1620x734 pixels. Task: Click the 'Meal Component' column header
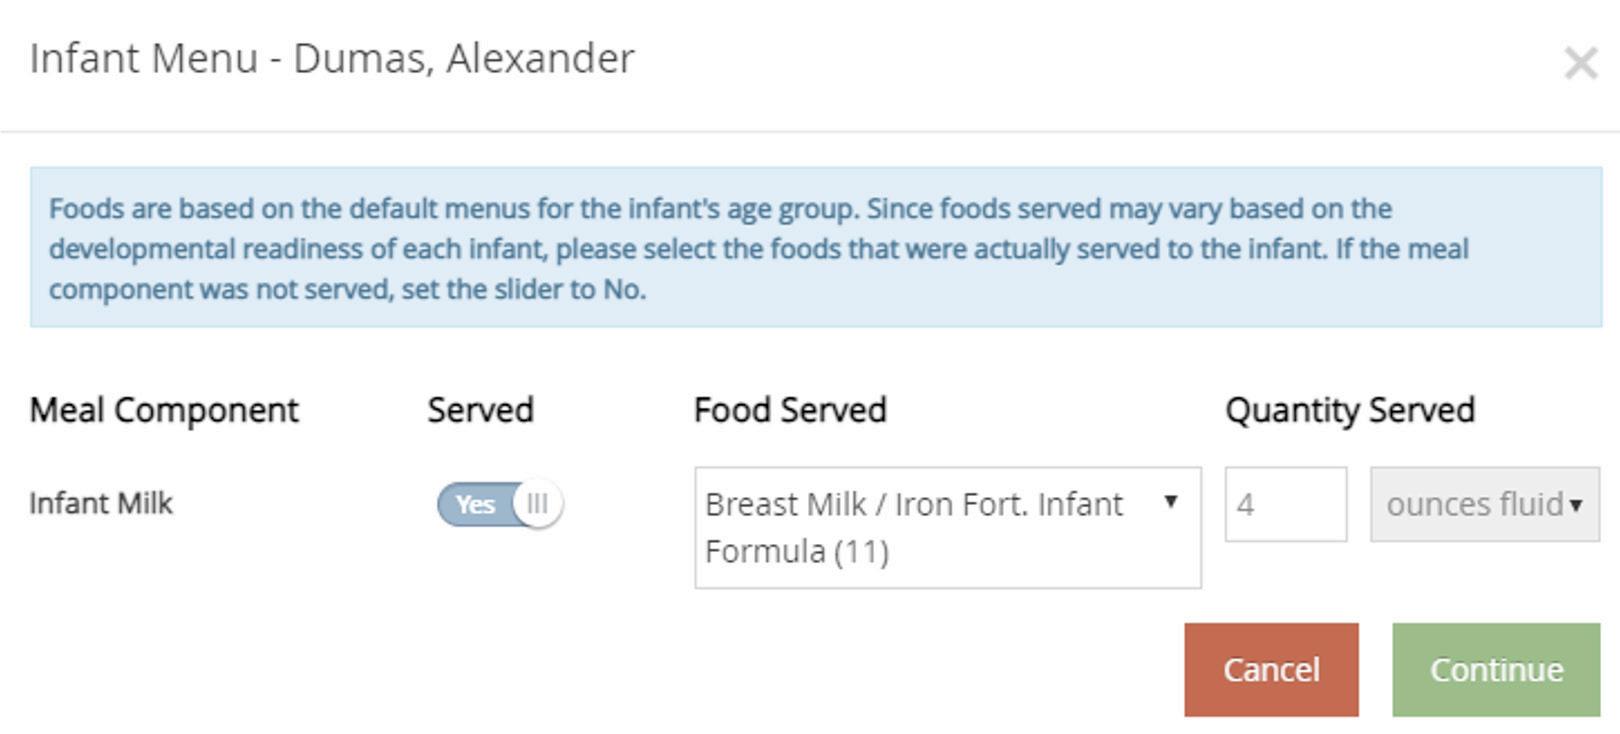[164, 410]
